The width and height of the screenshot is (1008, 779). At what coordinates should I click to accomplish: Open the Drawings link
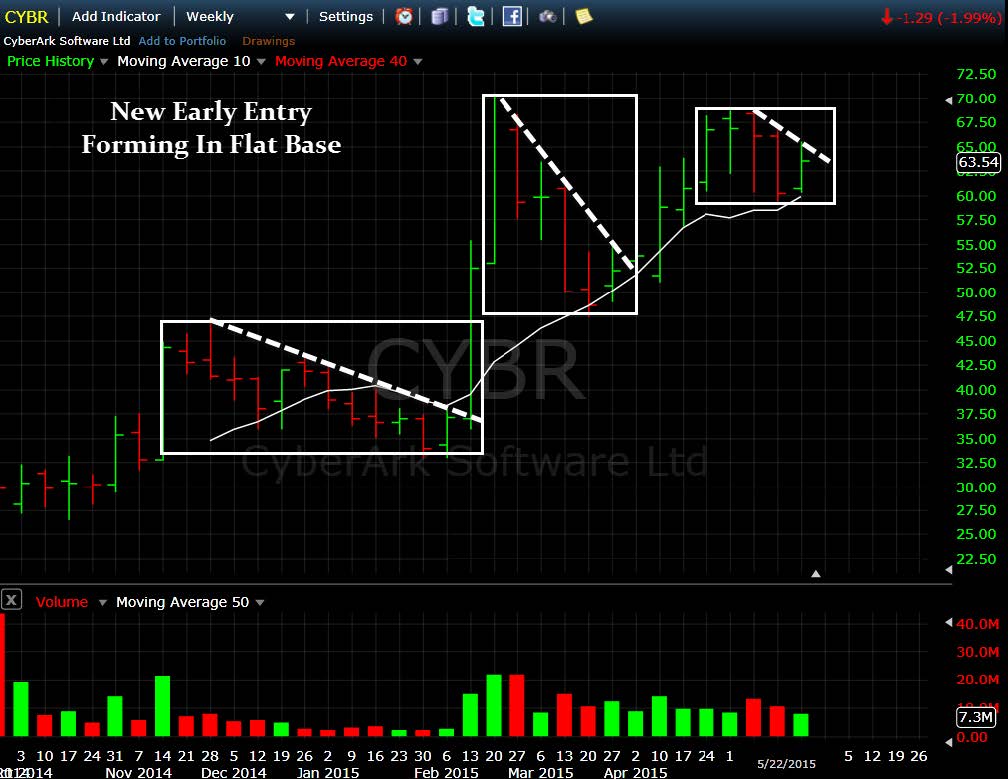[269, 41]
